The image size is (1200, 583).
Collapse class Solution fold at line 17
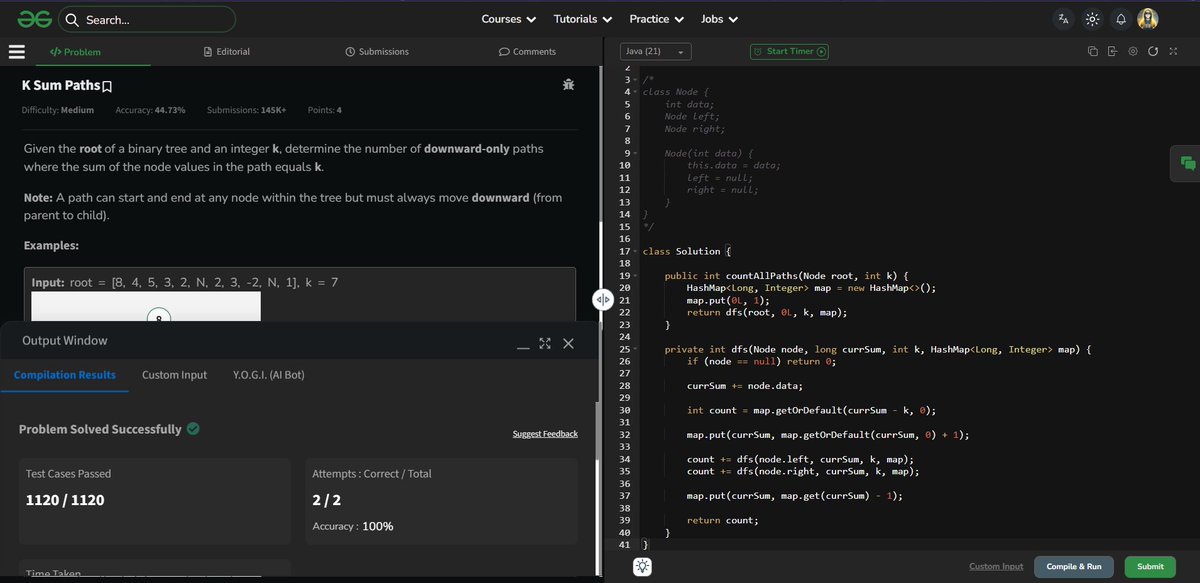click(x=635, y=251)
